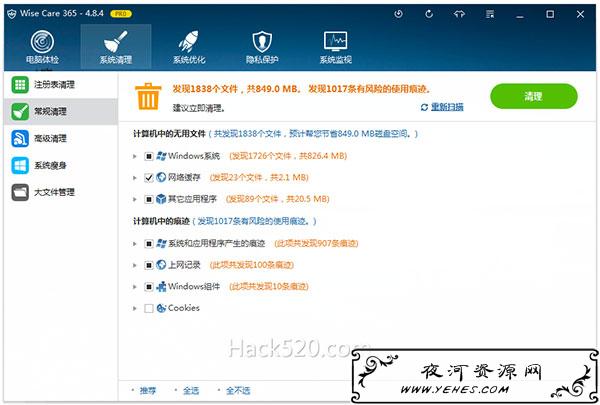Click the Wise Care 365 shield logo
This screenshot has width=600, height=405.
[12, 14]
